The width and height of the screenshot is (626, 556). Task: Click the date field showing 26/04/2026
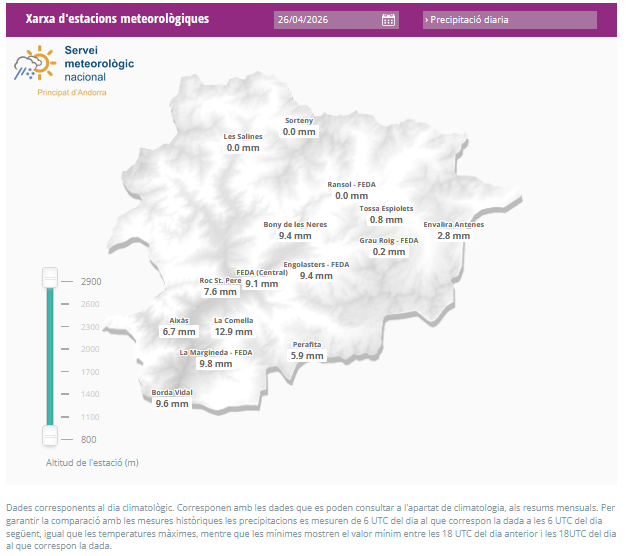[325, 20]
